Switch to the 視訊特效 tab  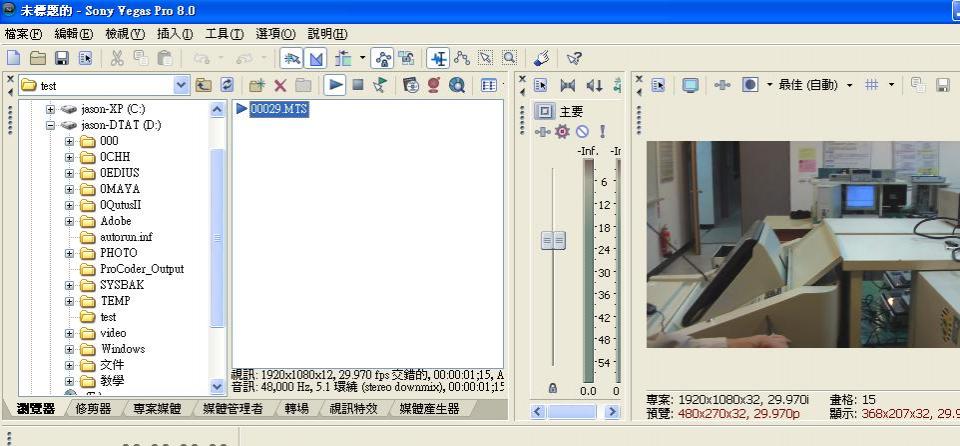click(353, 409)
